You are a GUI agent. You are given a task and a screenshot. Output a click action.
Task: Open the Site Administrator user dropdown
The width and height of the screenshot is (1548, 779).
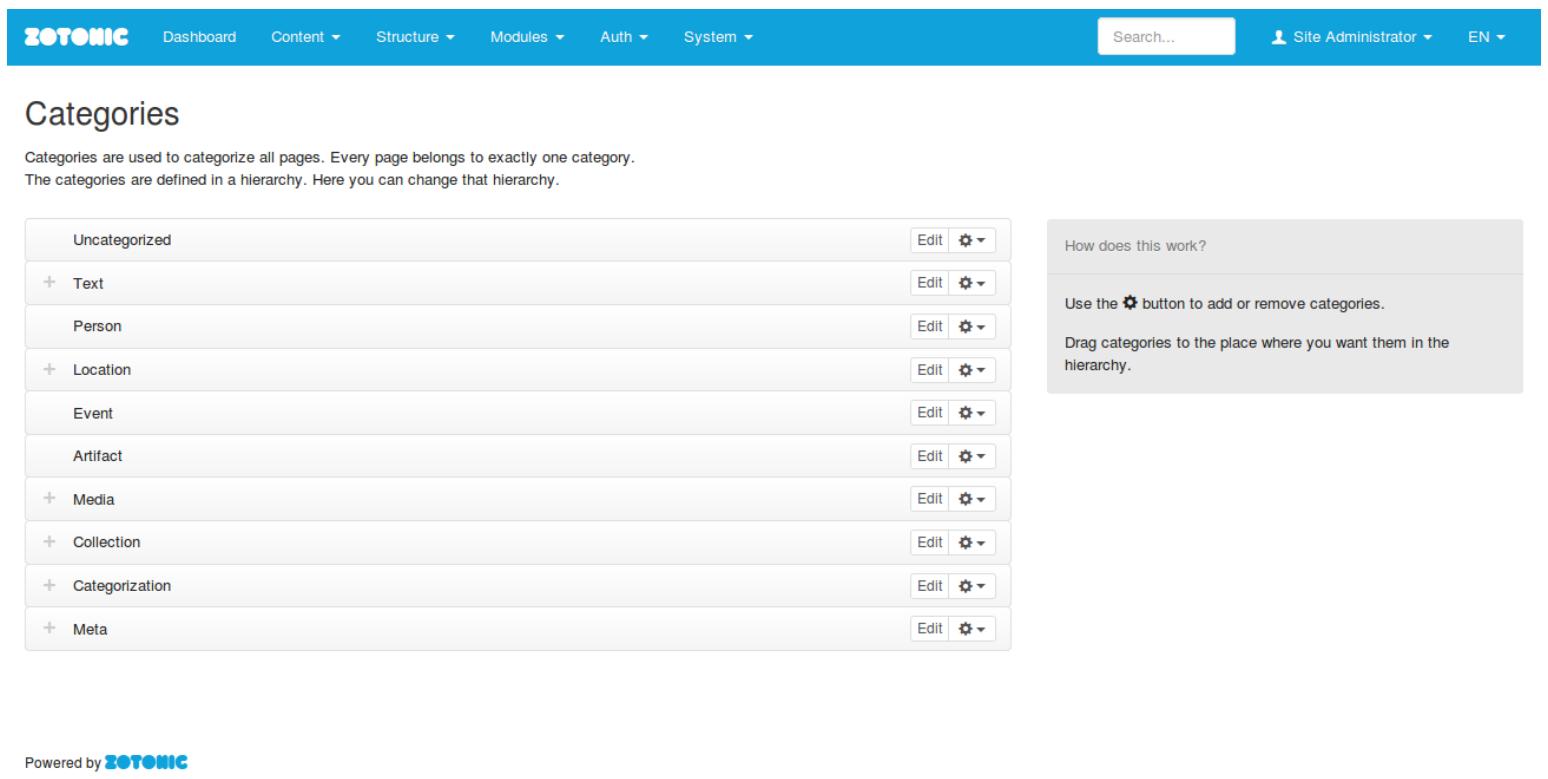click(1352, 37)
